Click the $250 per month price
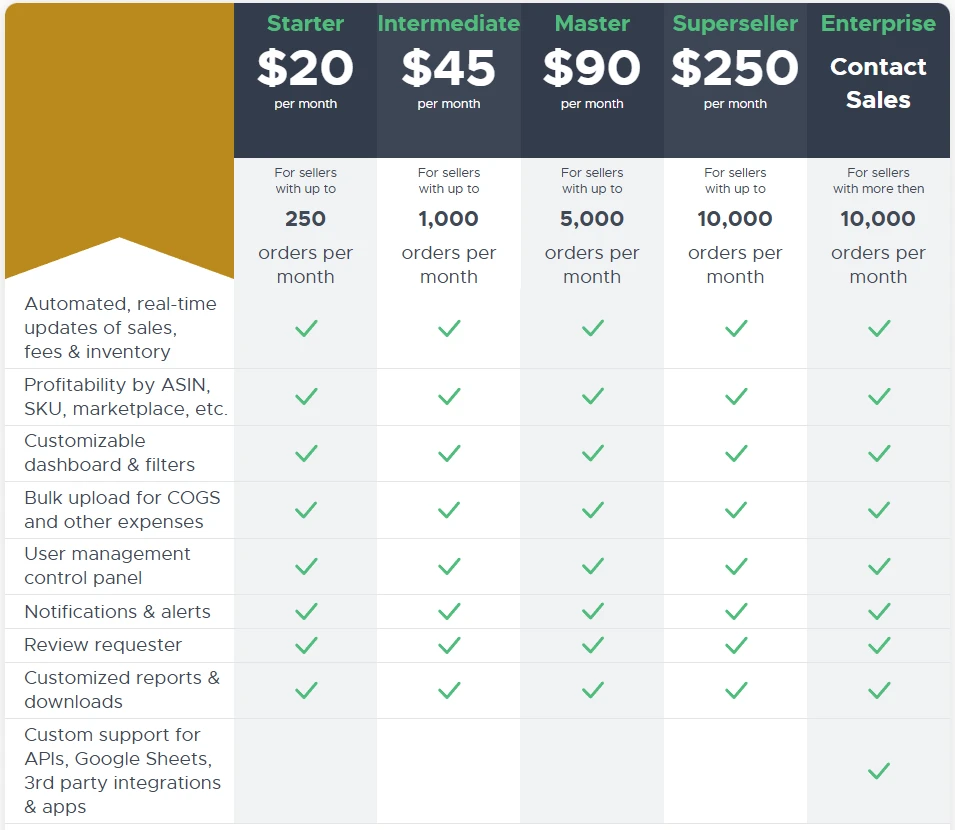 coord(735,78)
